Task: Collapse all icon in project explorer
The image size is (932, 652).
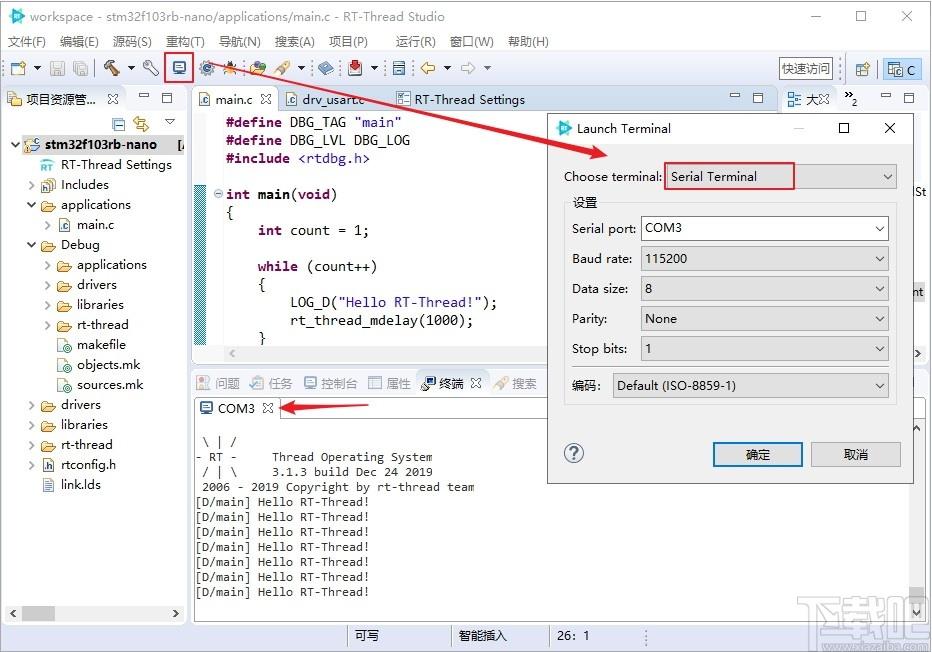Action: [x=119, y=124]
